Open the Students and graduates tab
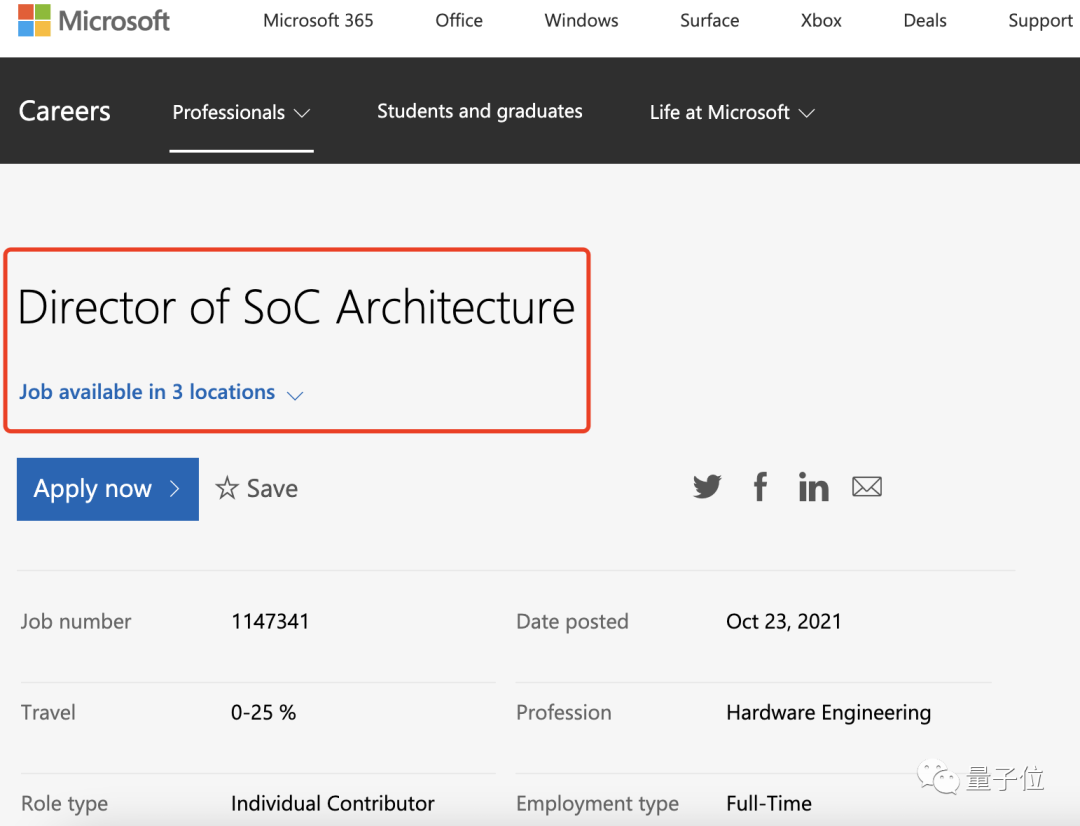 click(479, 112)
